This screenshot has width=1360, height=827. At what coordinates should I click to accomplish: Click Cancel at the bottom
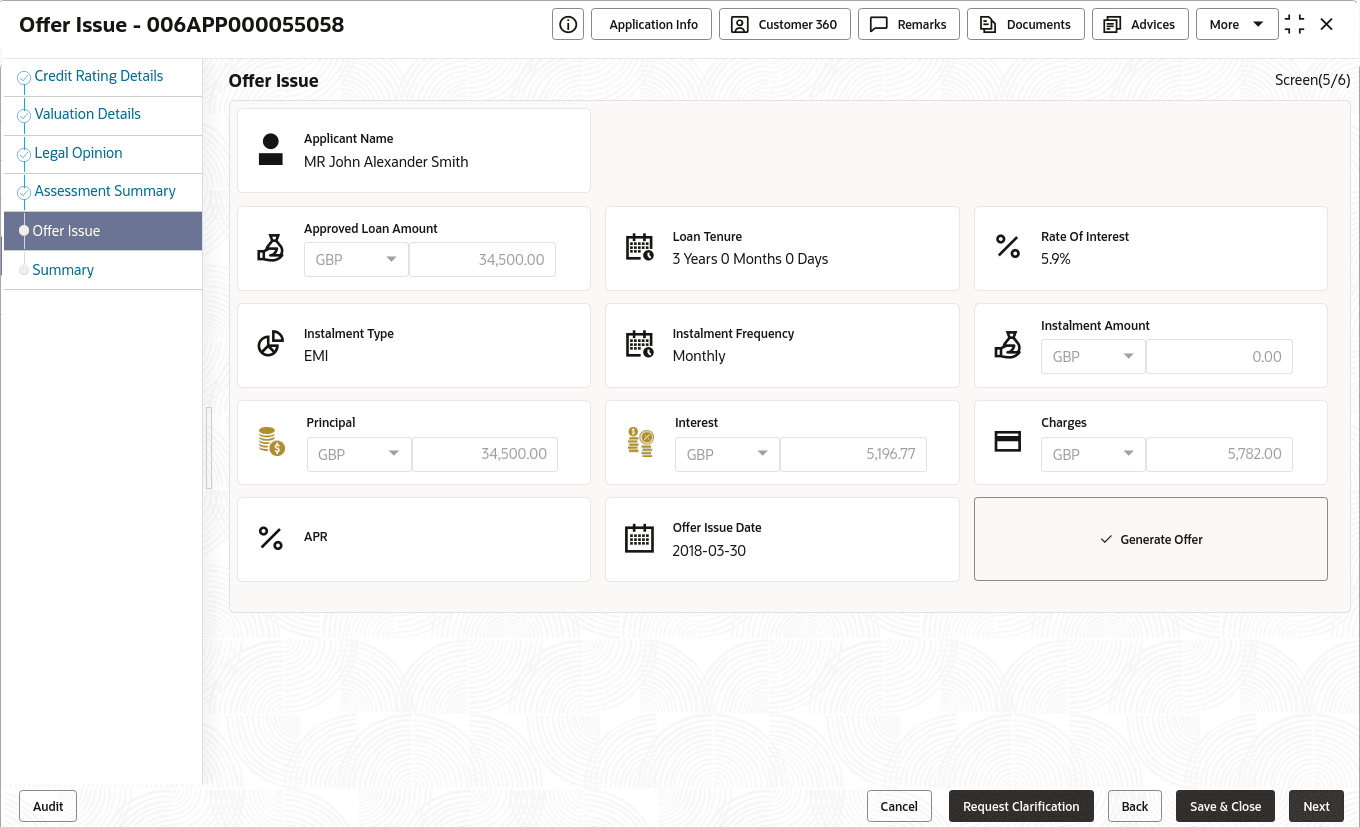click(x=899, y=806)
